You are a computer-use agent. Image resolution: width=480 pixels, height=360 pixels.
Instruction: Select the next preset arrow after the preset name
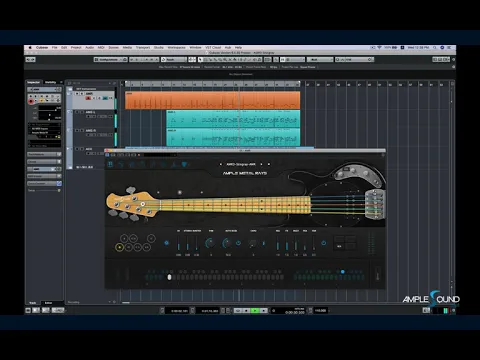[x=261, y=164]
